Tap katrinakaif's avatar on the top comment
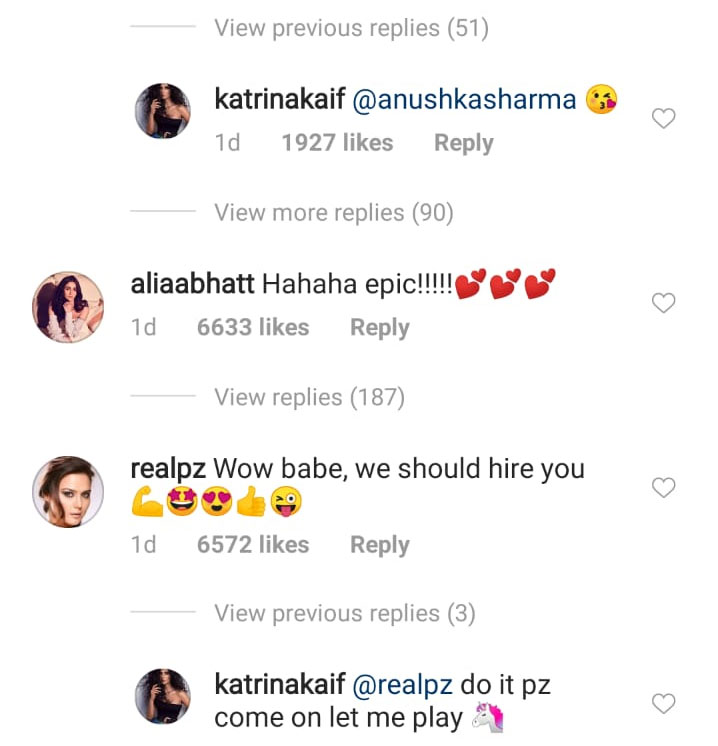The width and height of the screenshot is (718, 746). tap(162, 112)
